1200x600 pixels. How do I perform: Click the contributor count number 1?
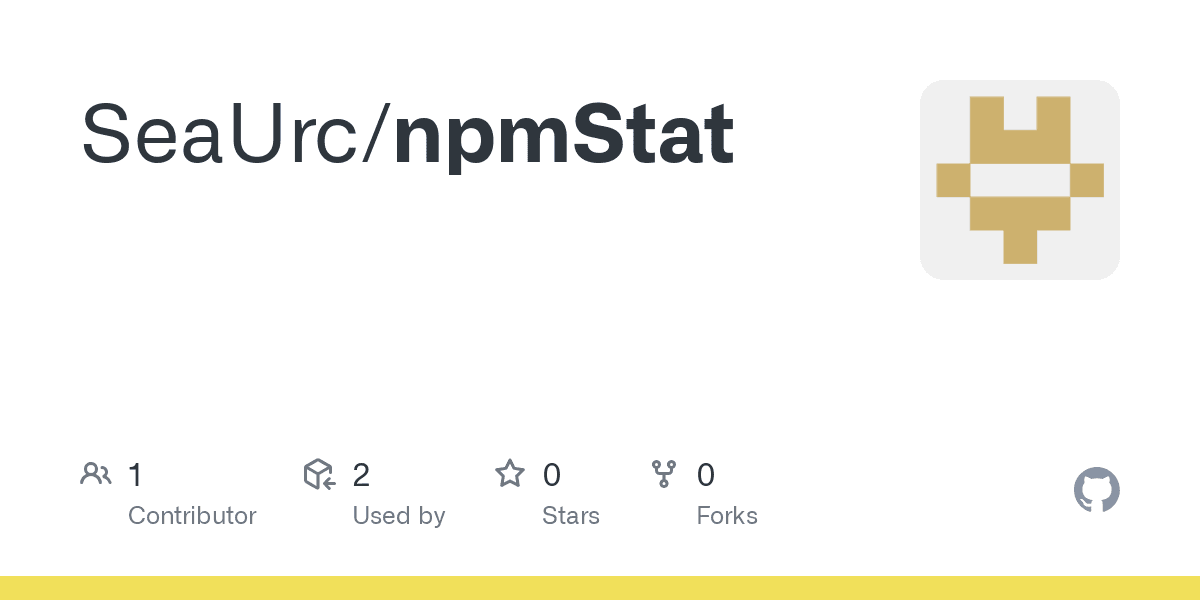tap(135, 475)
